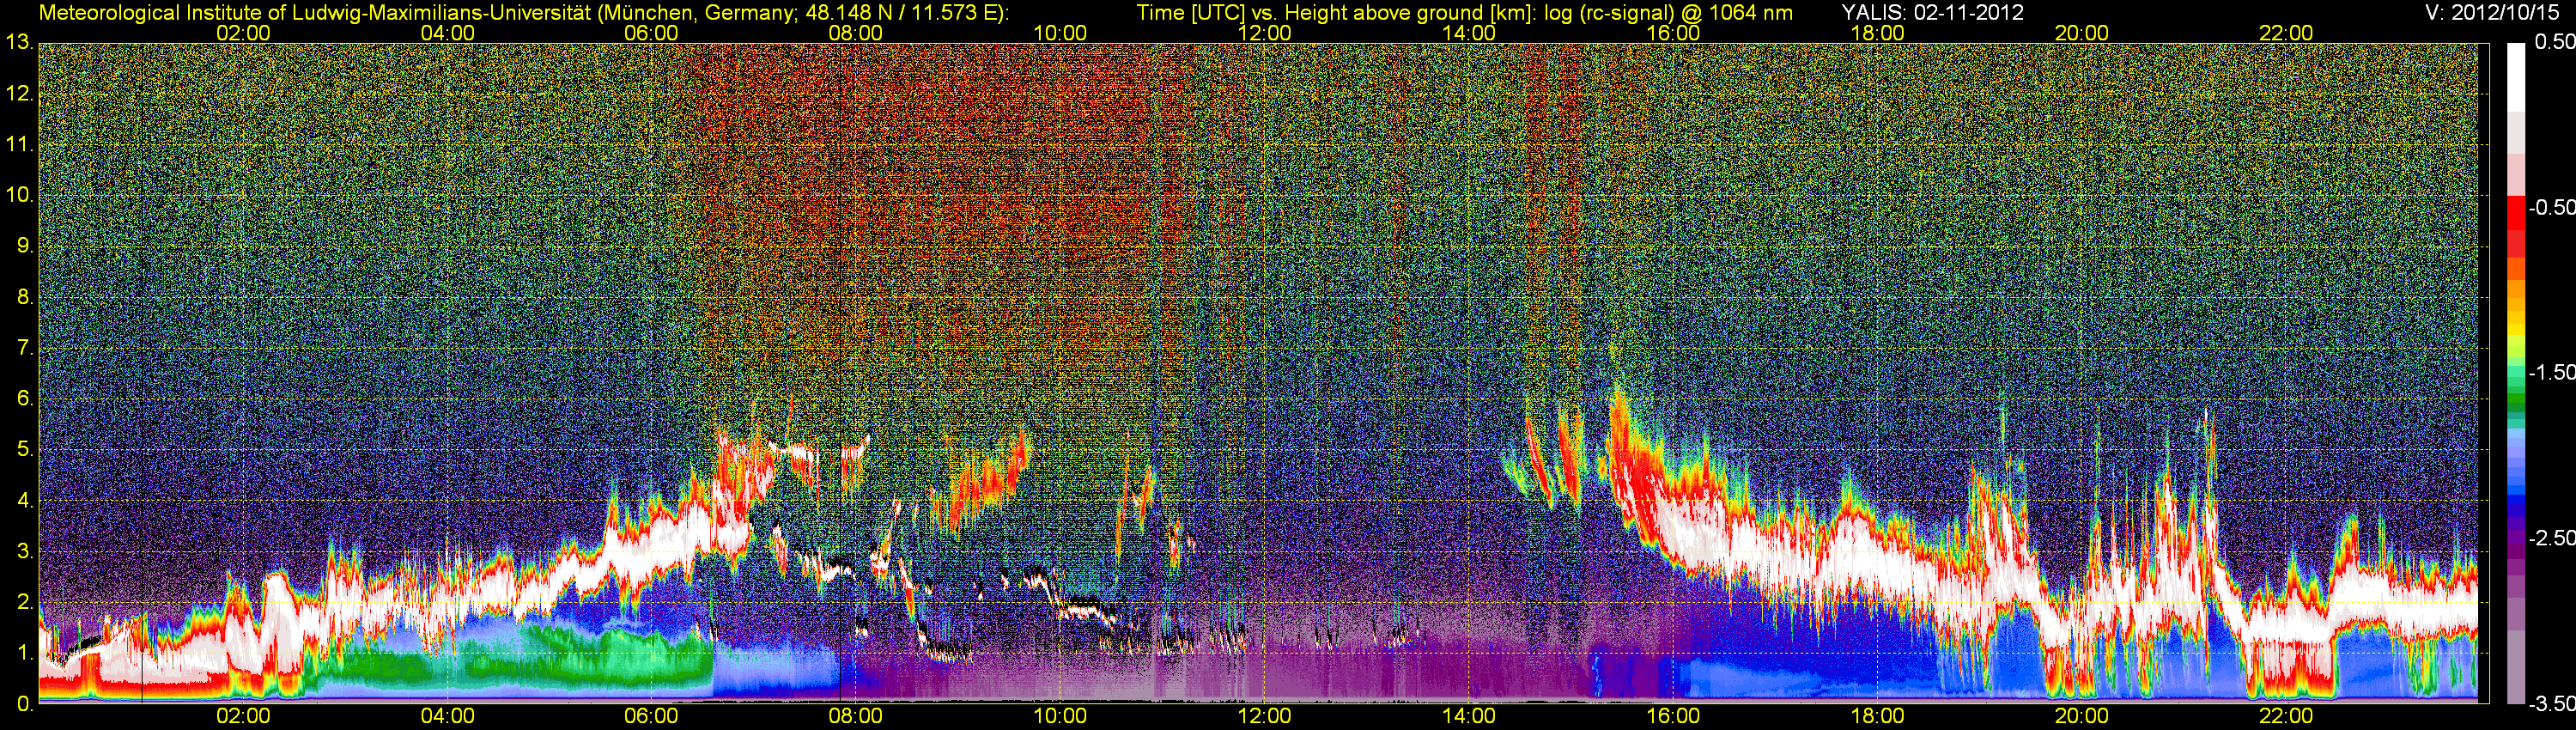Click the -3.50 value on the color scale
Viewport: 2576px width, 730px height.
[x=2551, y=704]
